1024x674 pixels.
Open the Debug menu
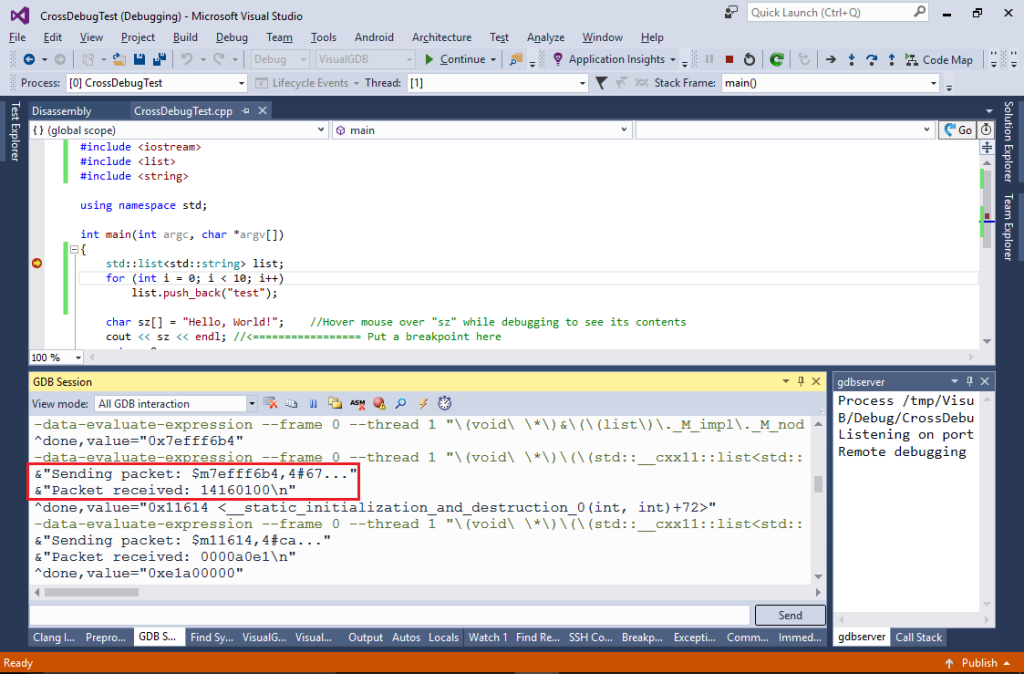(231, 37)
